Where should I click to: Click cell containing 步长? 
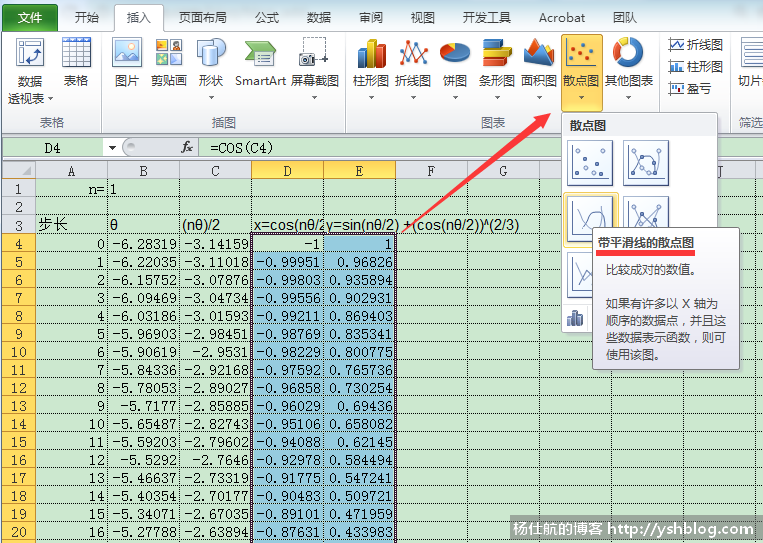click(x=72, y=225)
